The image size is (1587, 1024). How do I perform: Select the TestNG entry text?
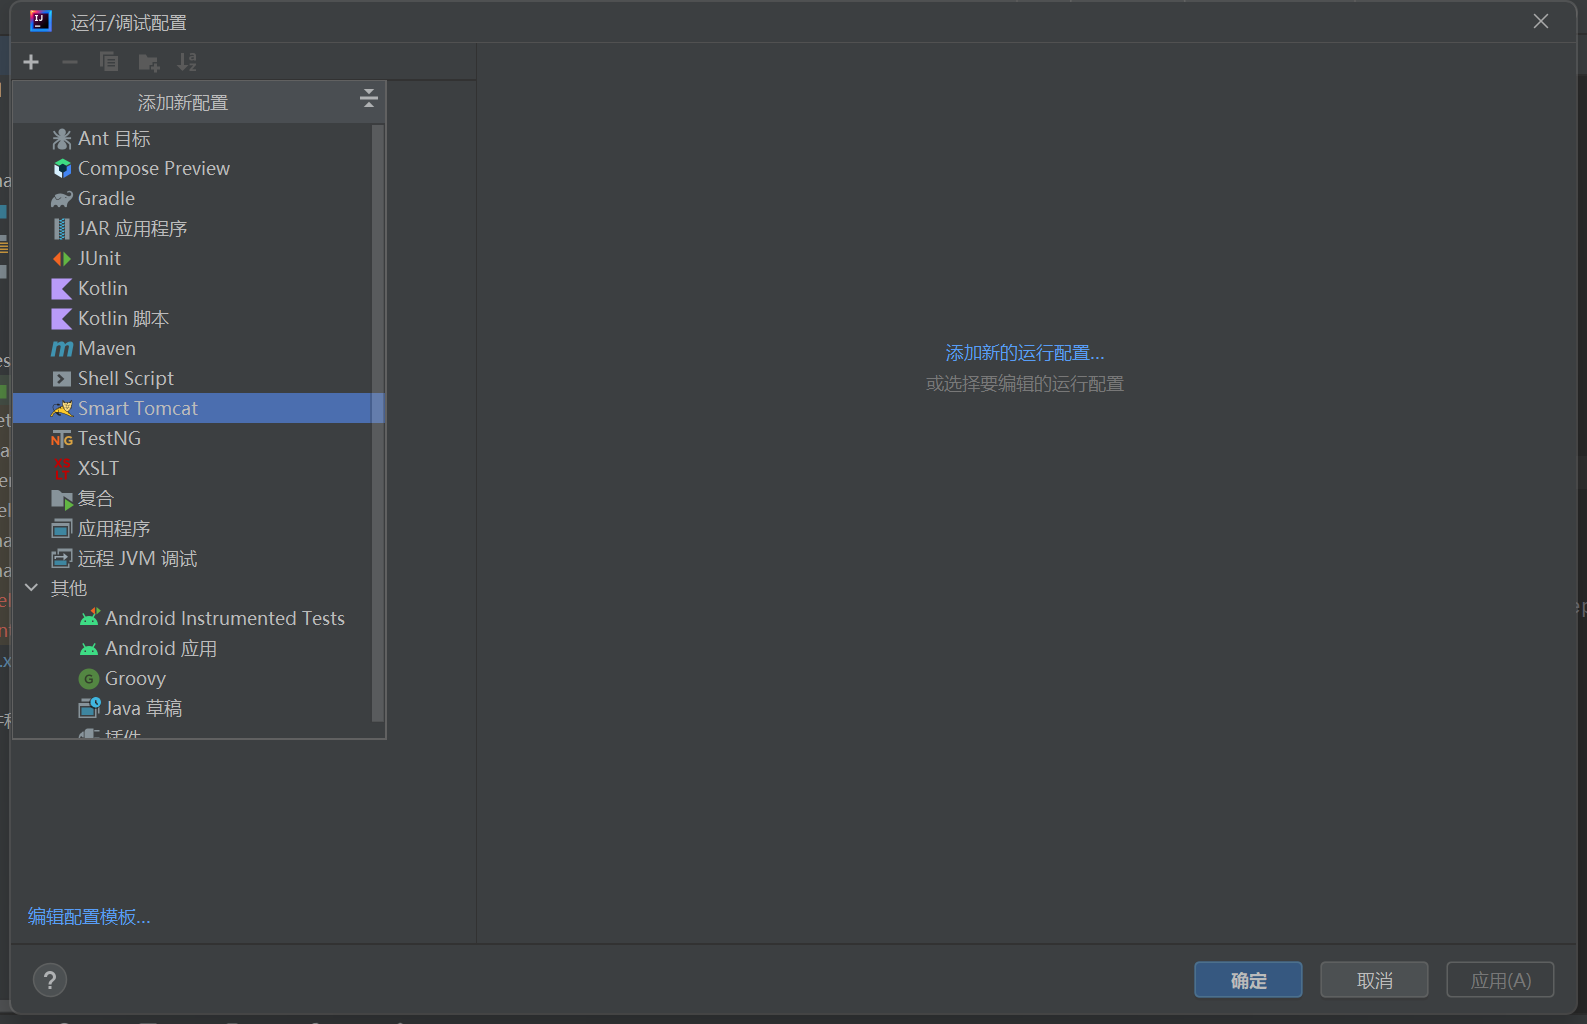[109, 439]
